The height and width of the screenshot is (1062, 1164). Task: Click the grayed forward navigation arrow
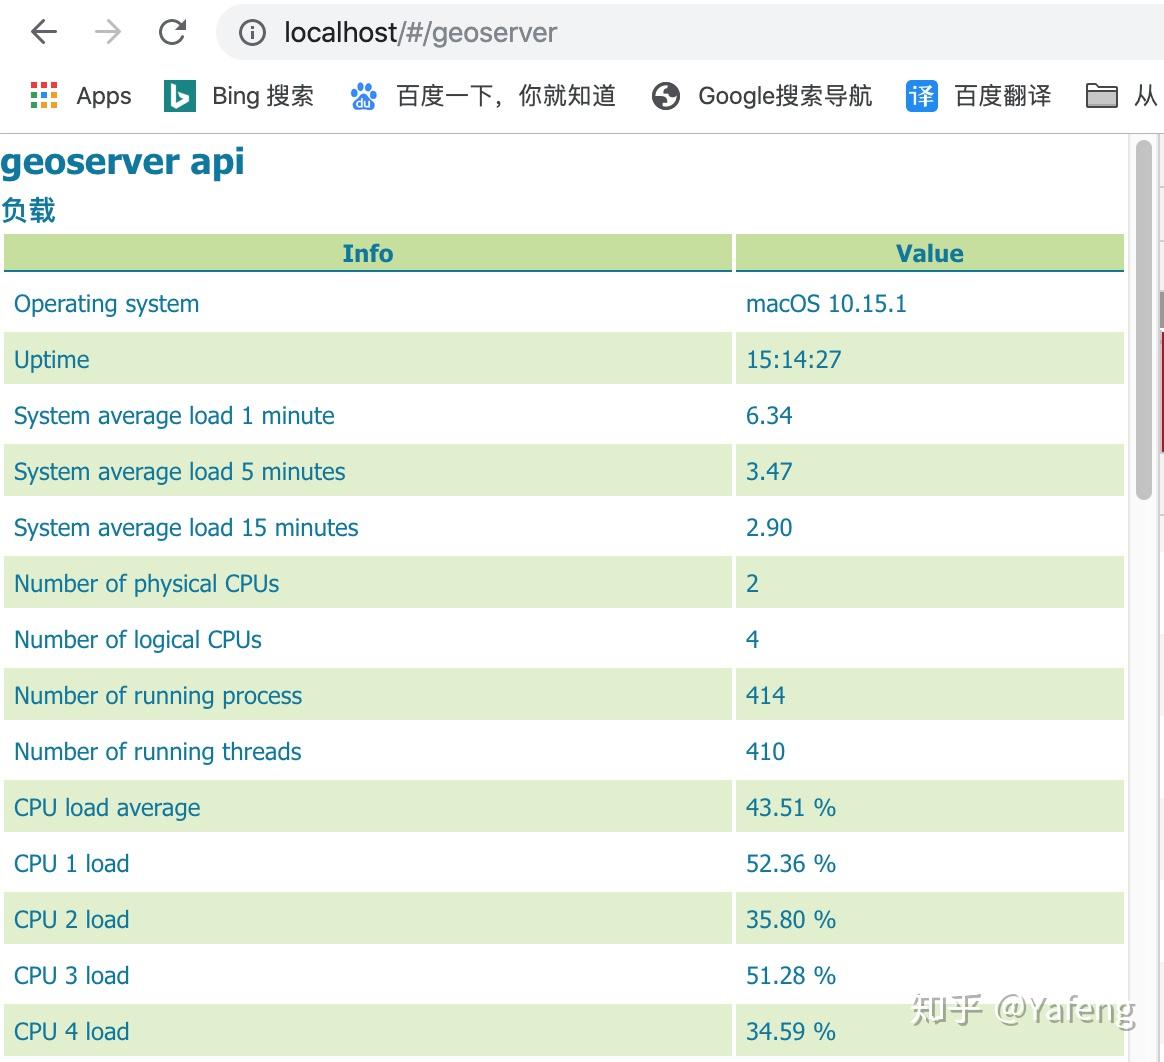(x=106, y=31)
